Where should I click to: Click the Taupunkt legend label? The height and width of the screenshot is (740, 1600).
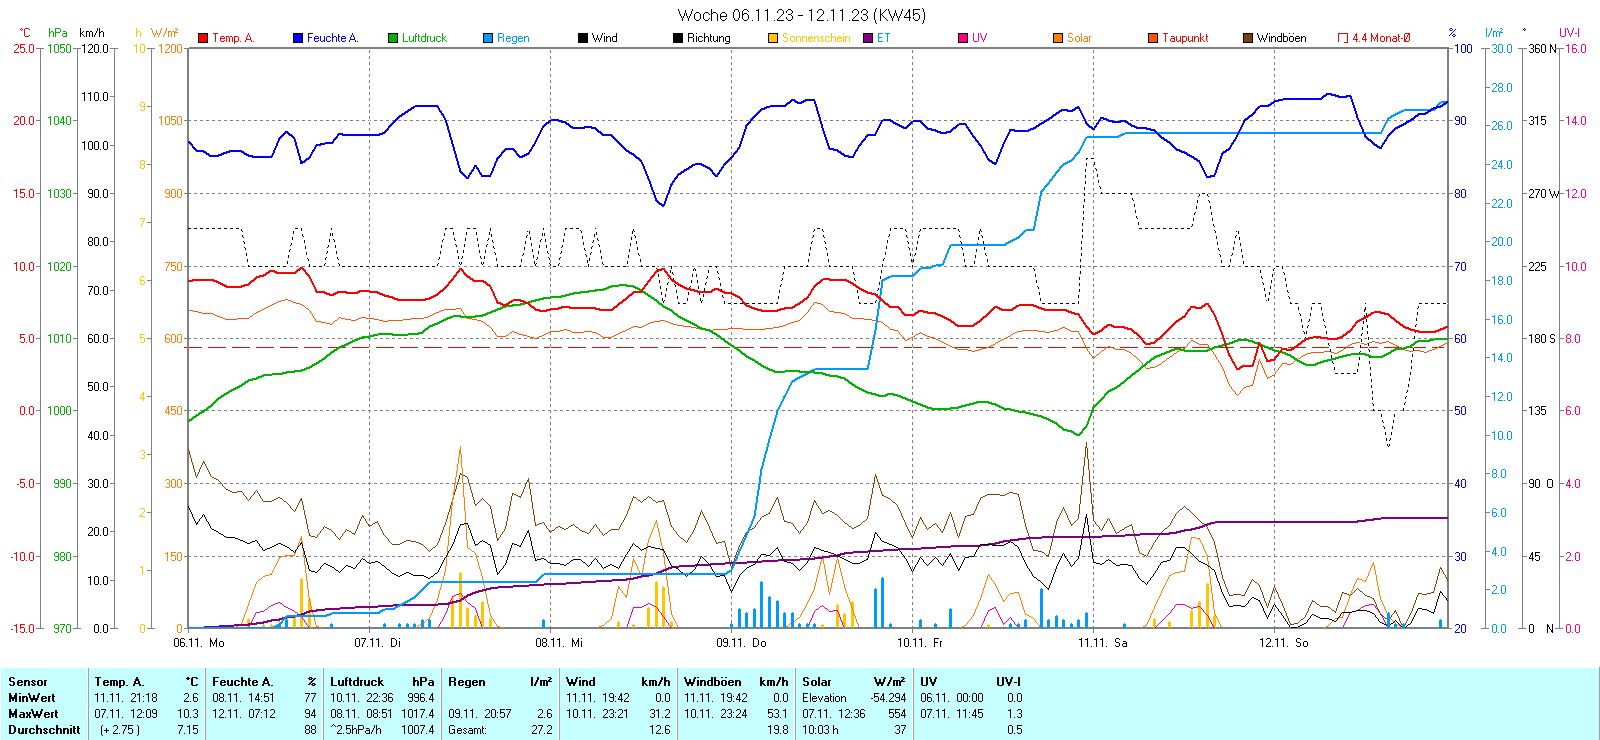click(1185, 38)
